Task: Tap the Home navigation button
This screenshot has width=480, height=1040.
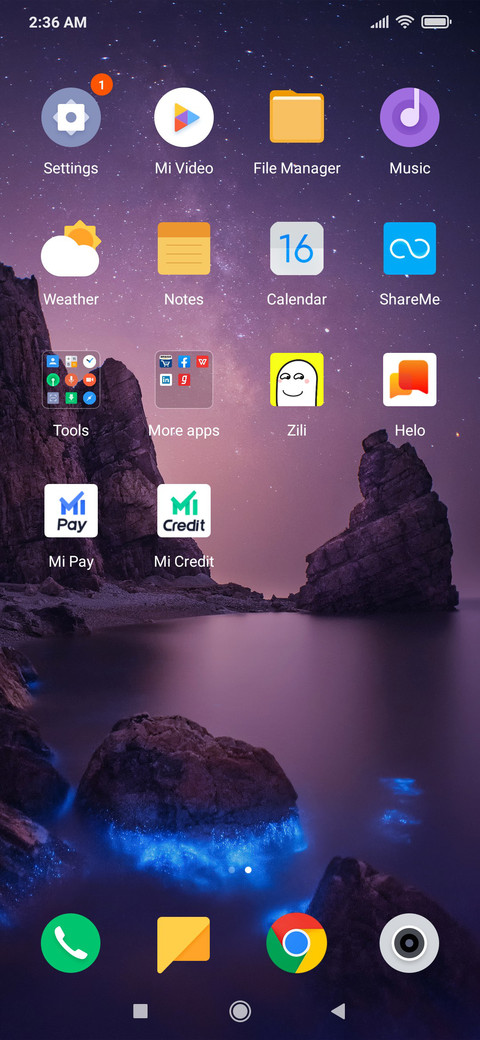Action: click(240, 1011)
